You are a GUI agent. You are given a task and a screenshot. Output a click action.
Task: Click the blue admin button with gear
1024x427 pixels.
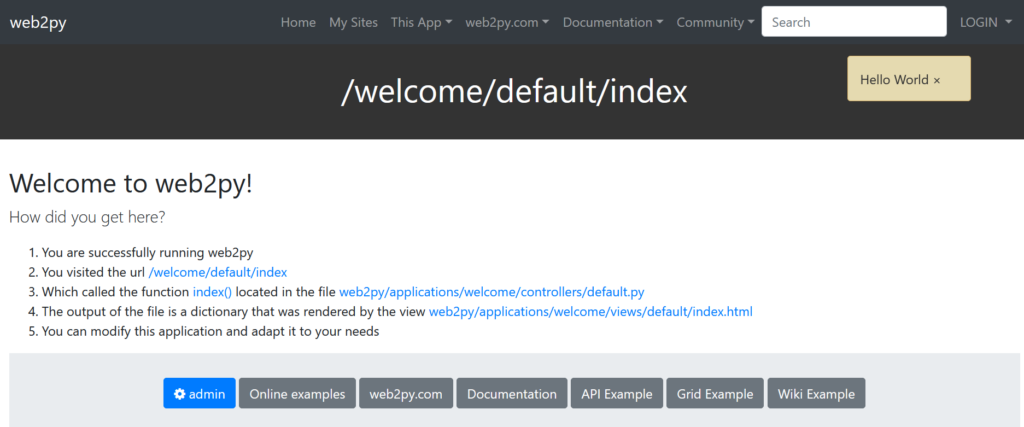(x=199, y=393)
